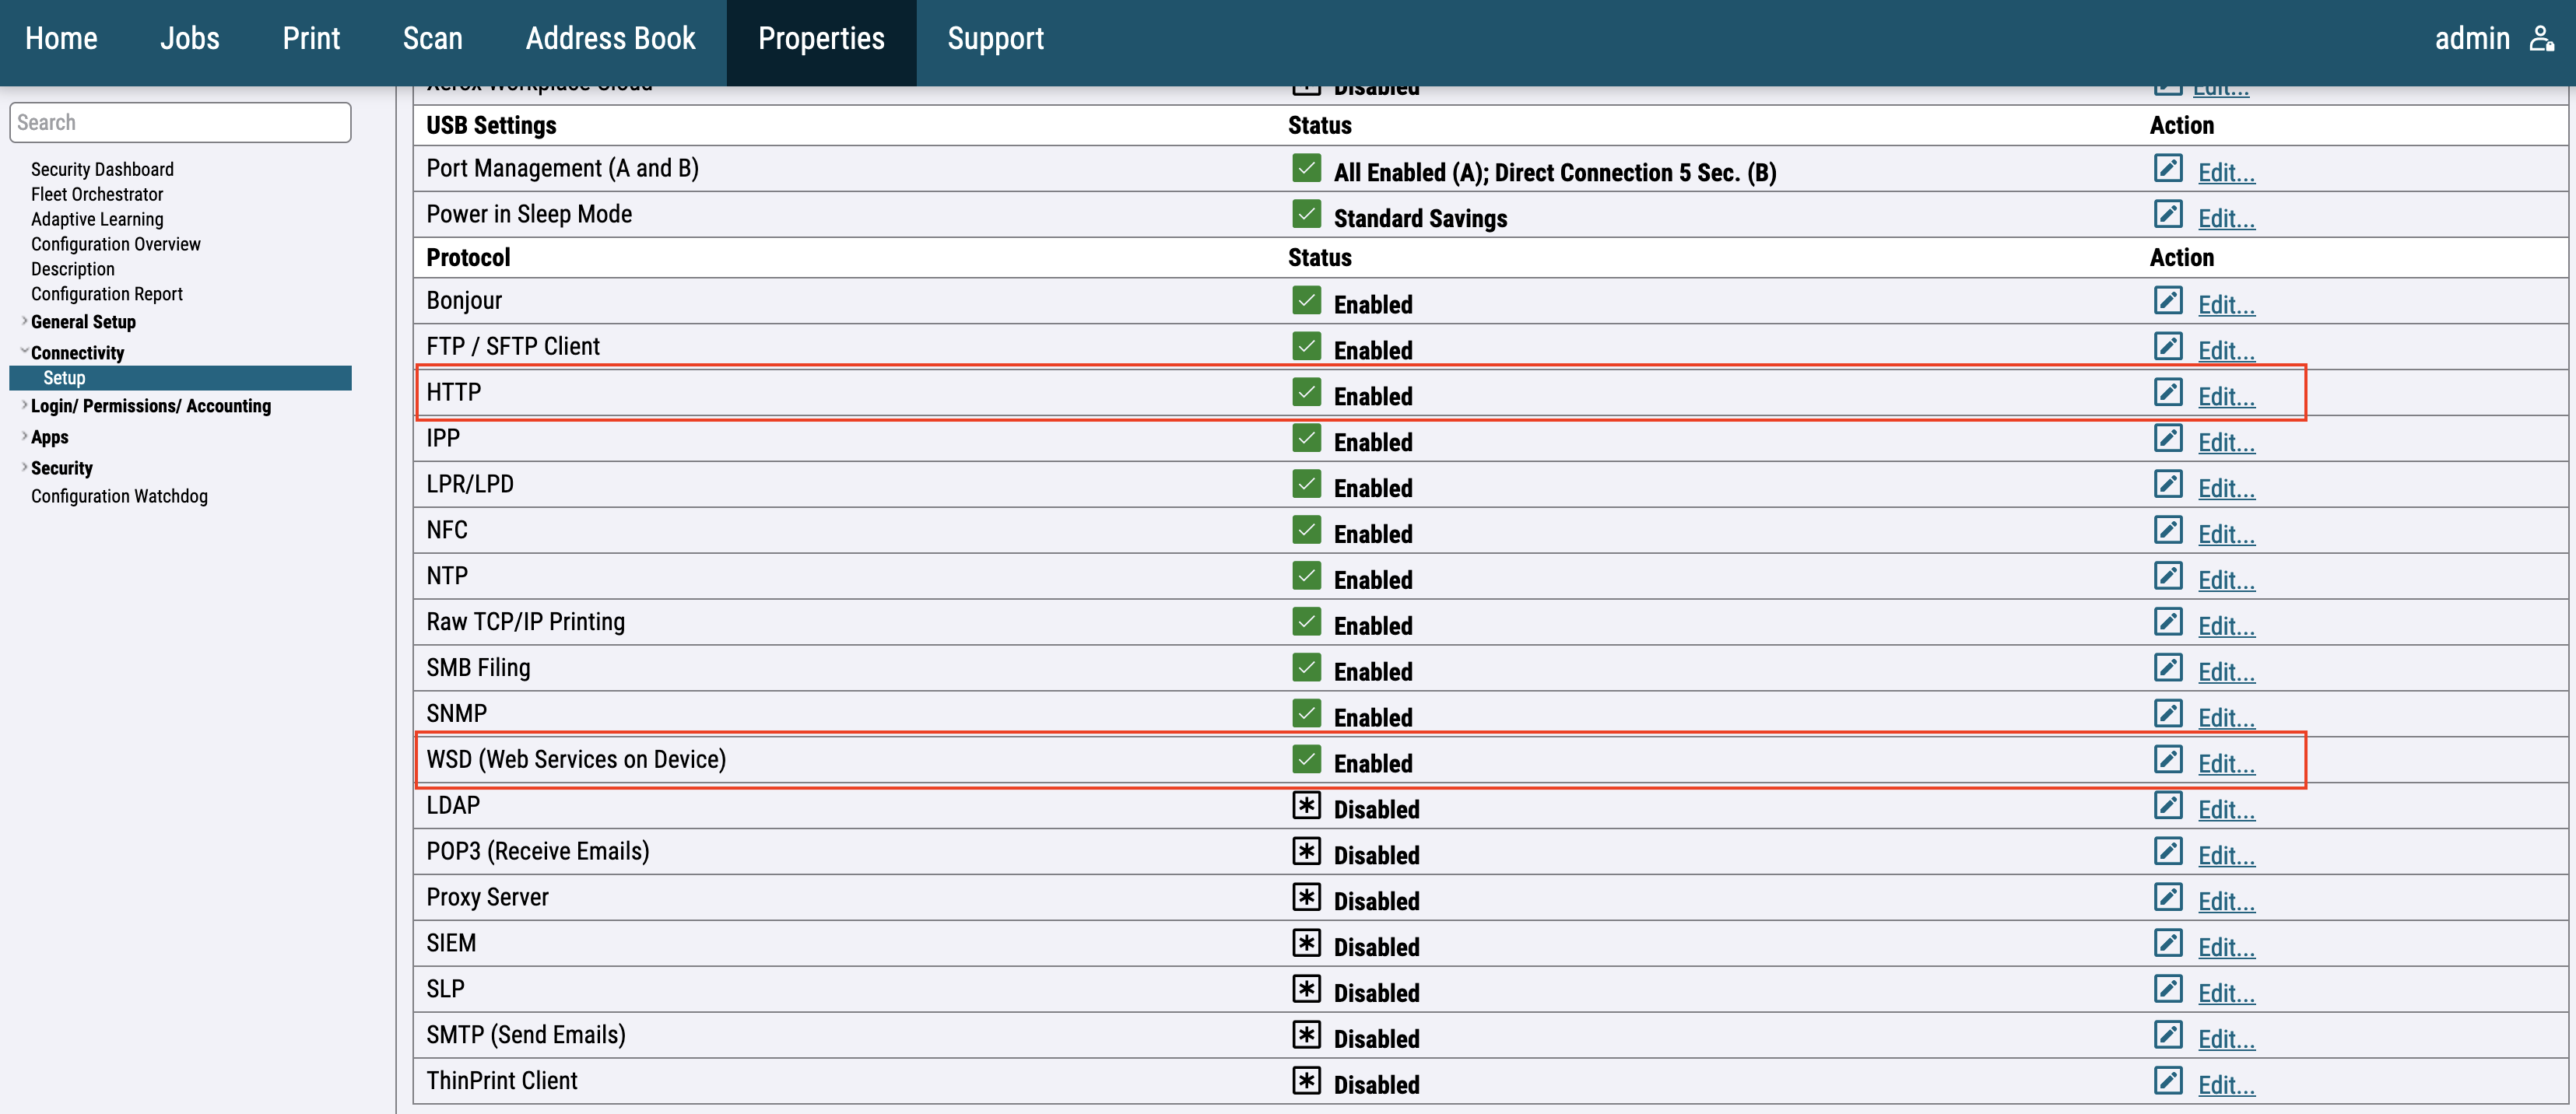Click the sidebar Search input field
Screen dimensions: 2576x1114
(x=180, y=122)
